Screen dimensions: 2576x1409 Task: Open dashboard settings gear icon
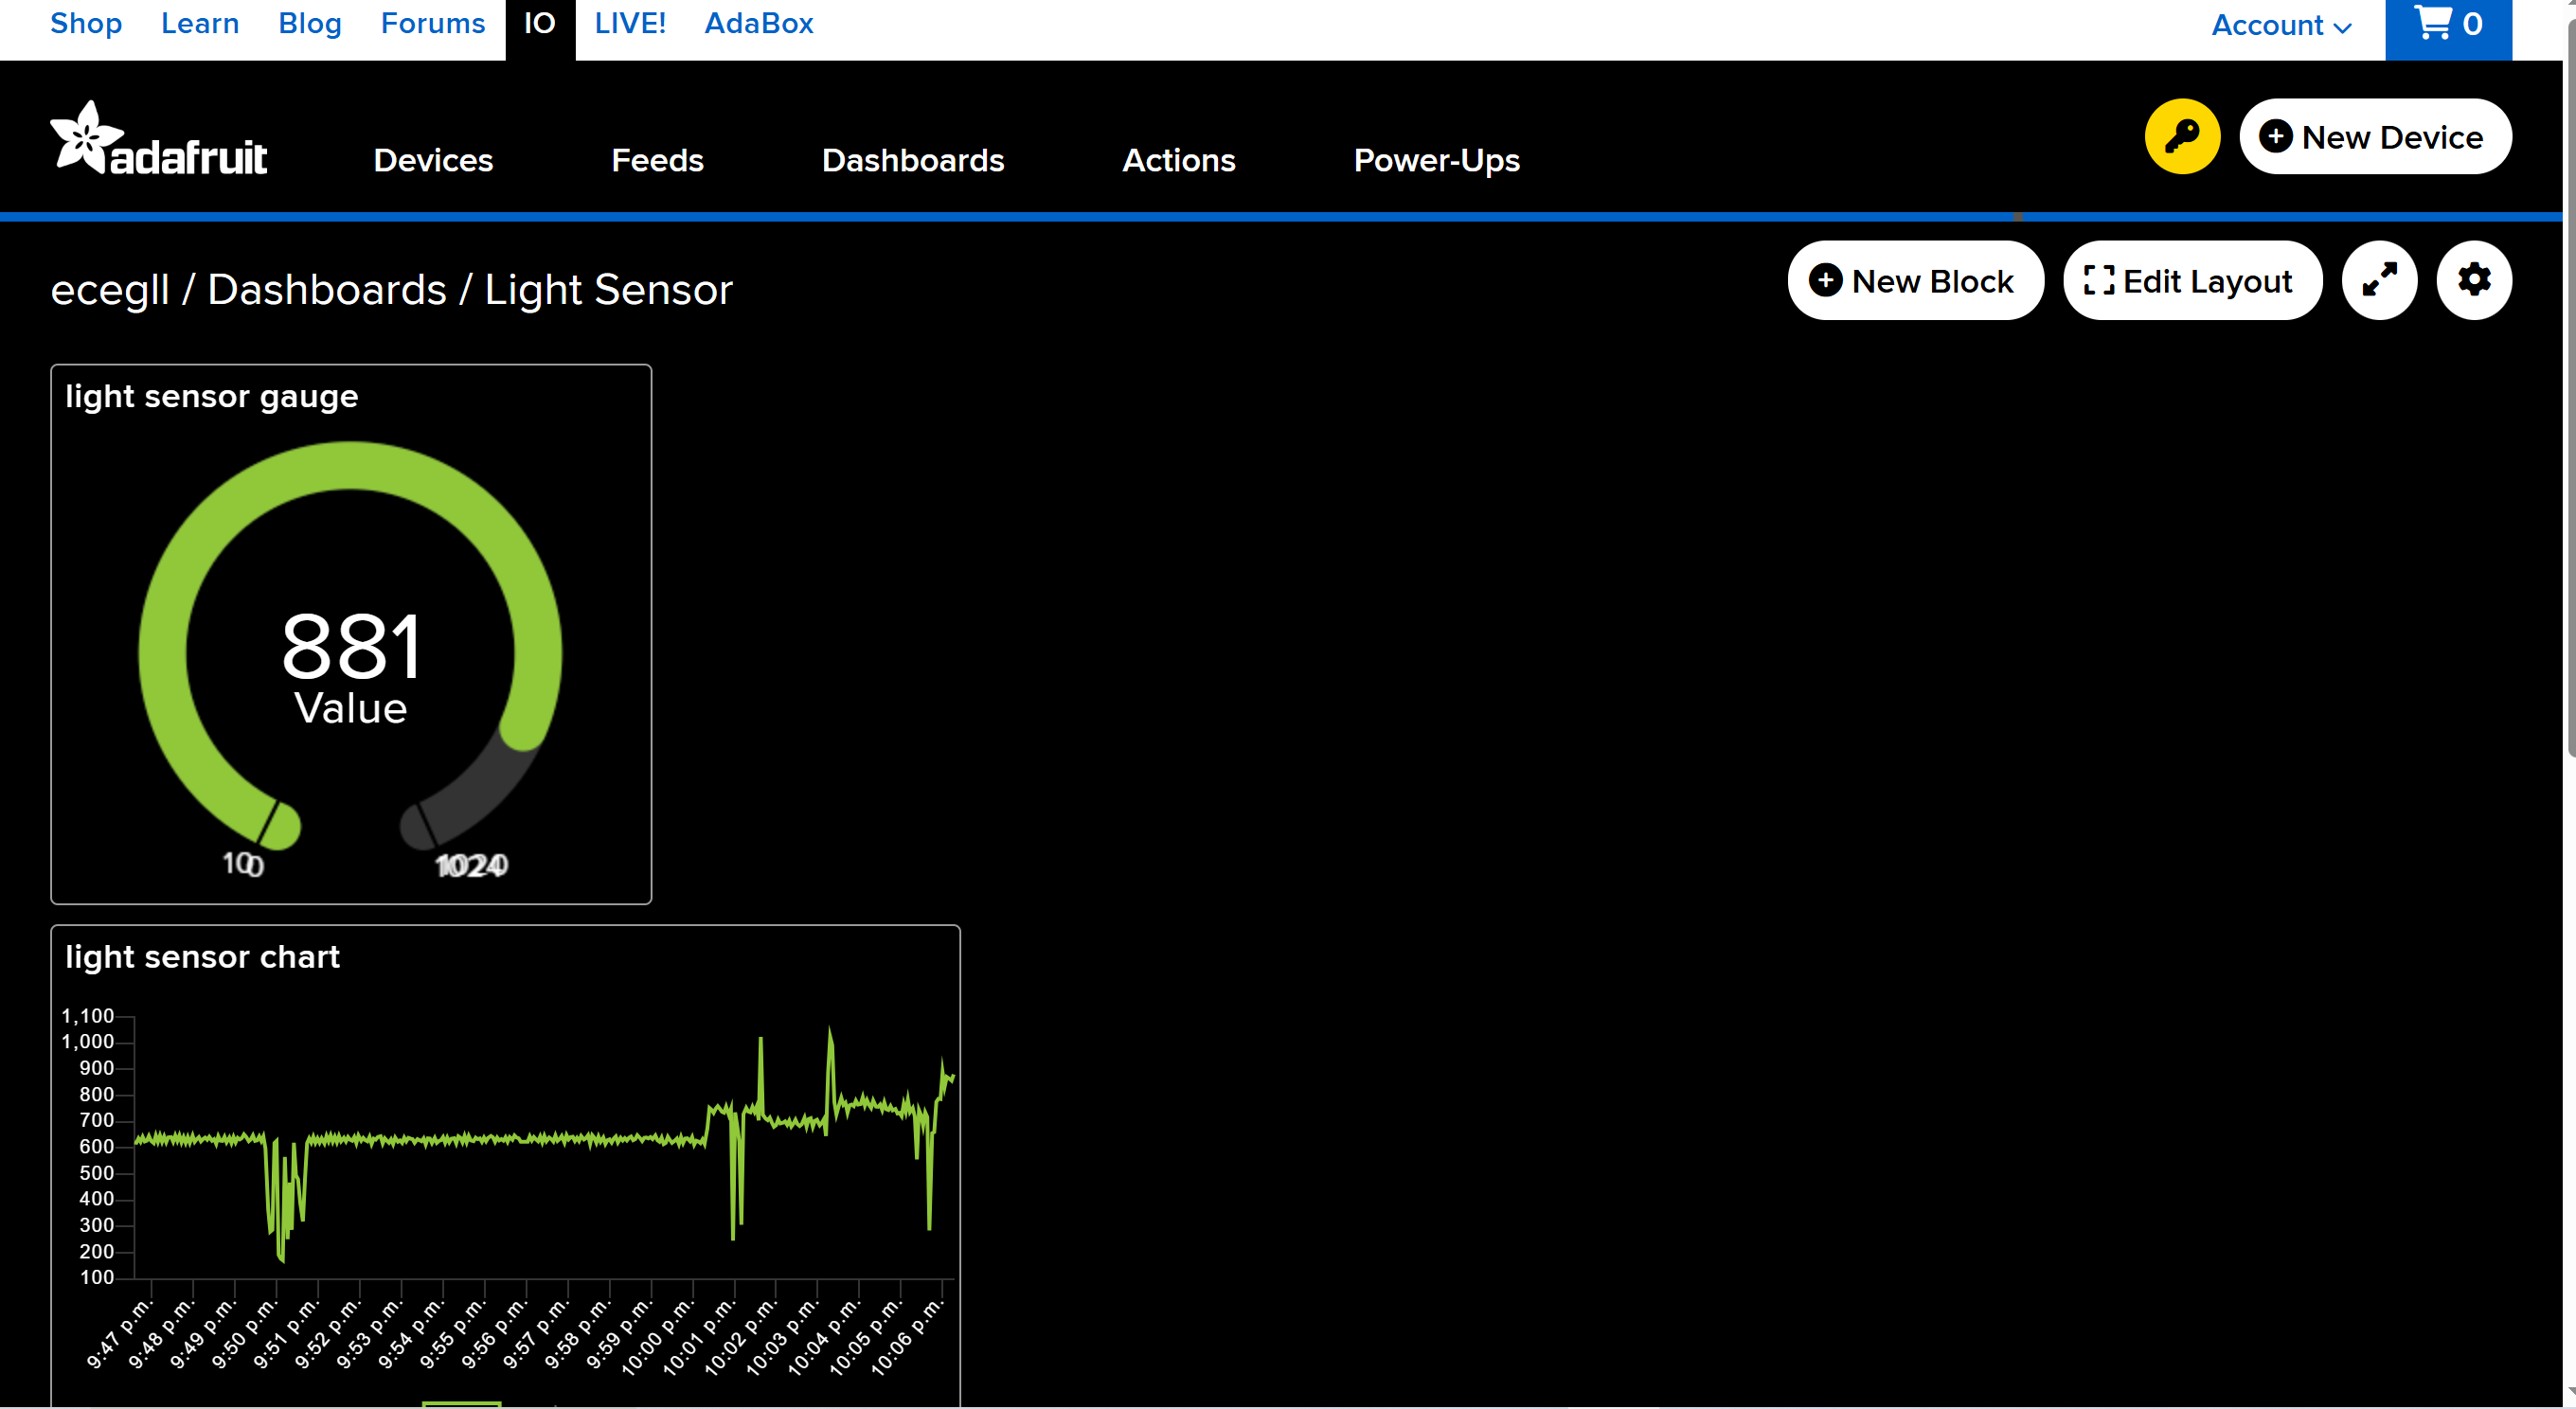click(2473, 280)
